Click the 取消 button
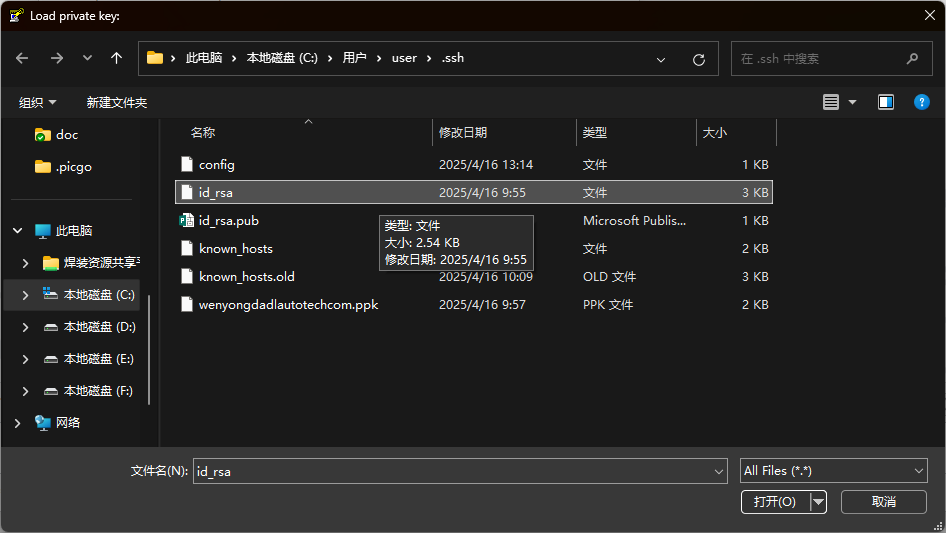The height and width of the screenshot is (533, 946). [883, 502]
